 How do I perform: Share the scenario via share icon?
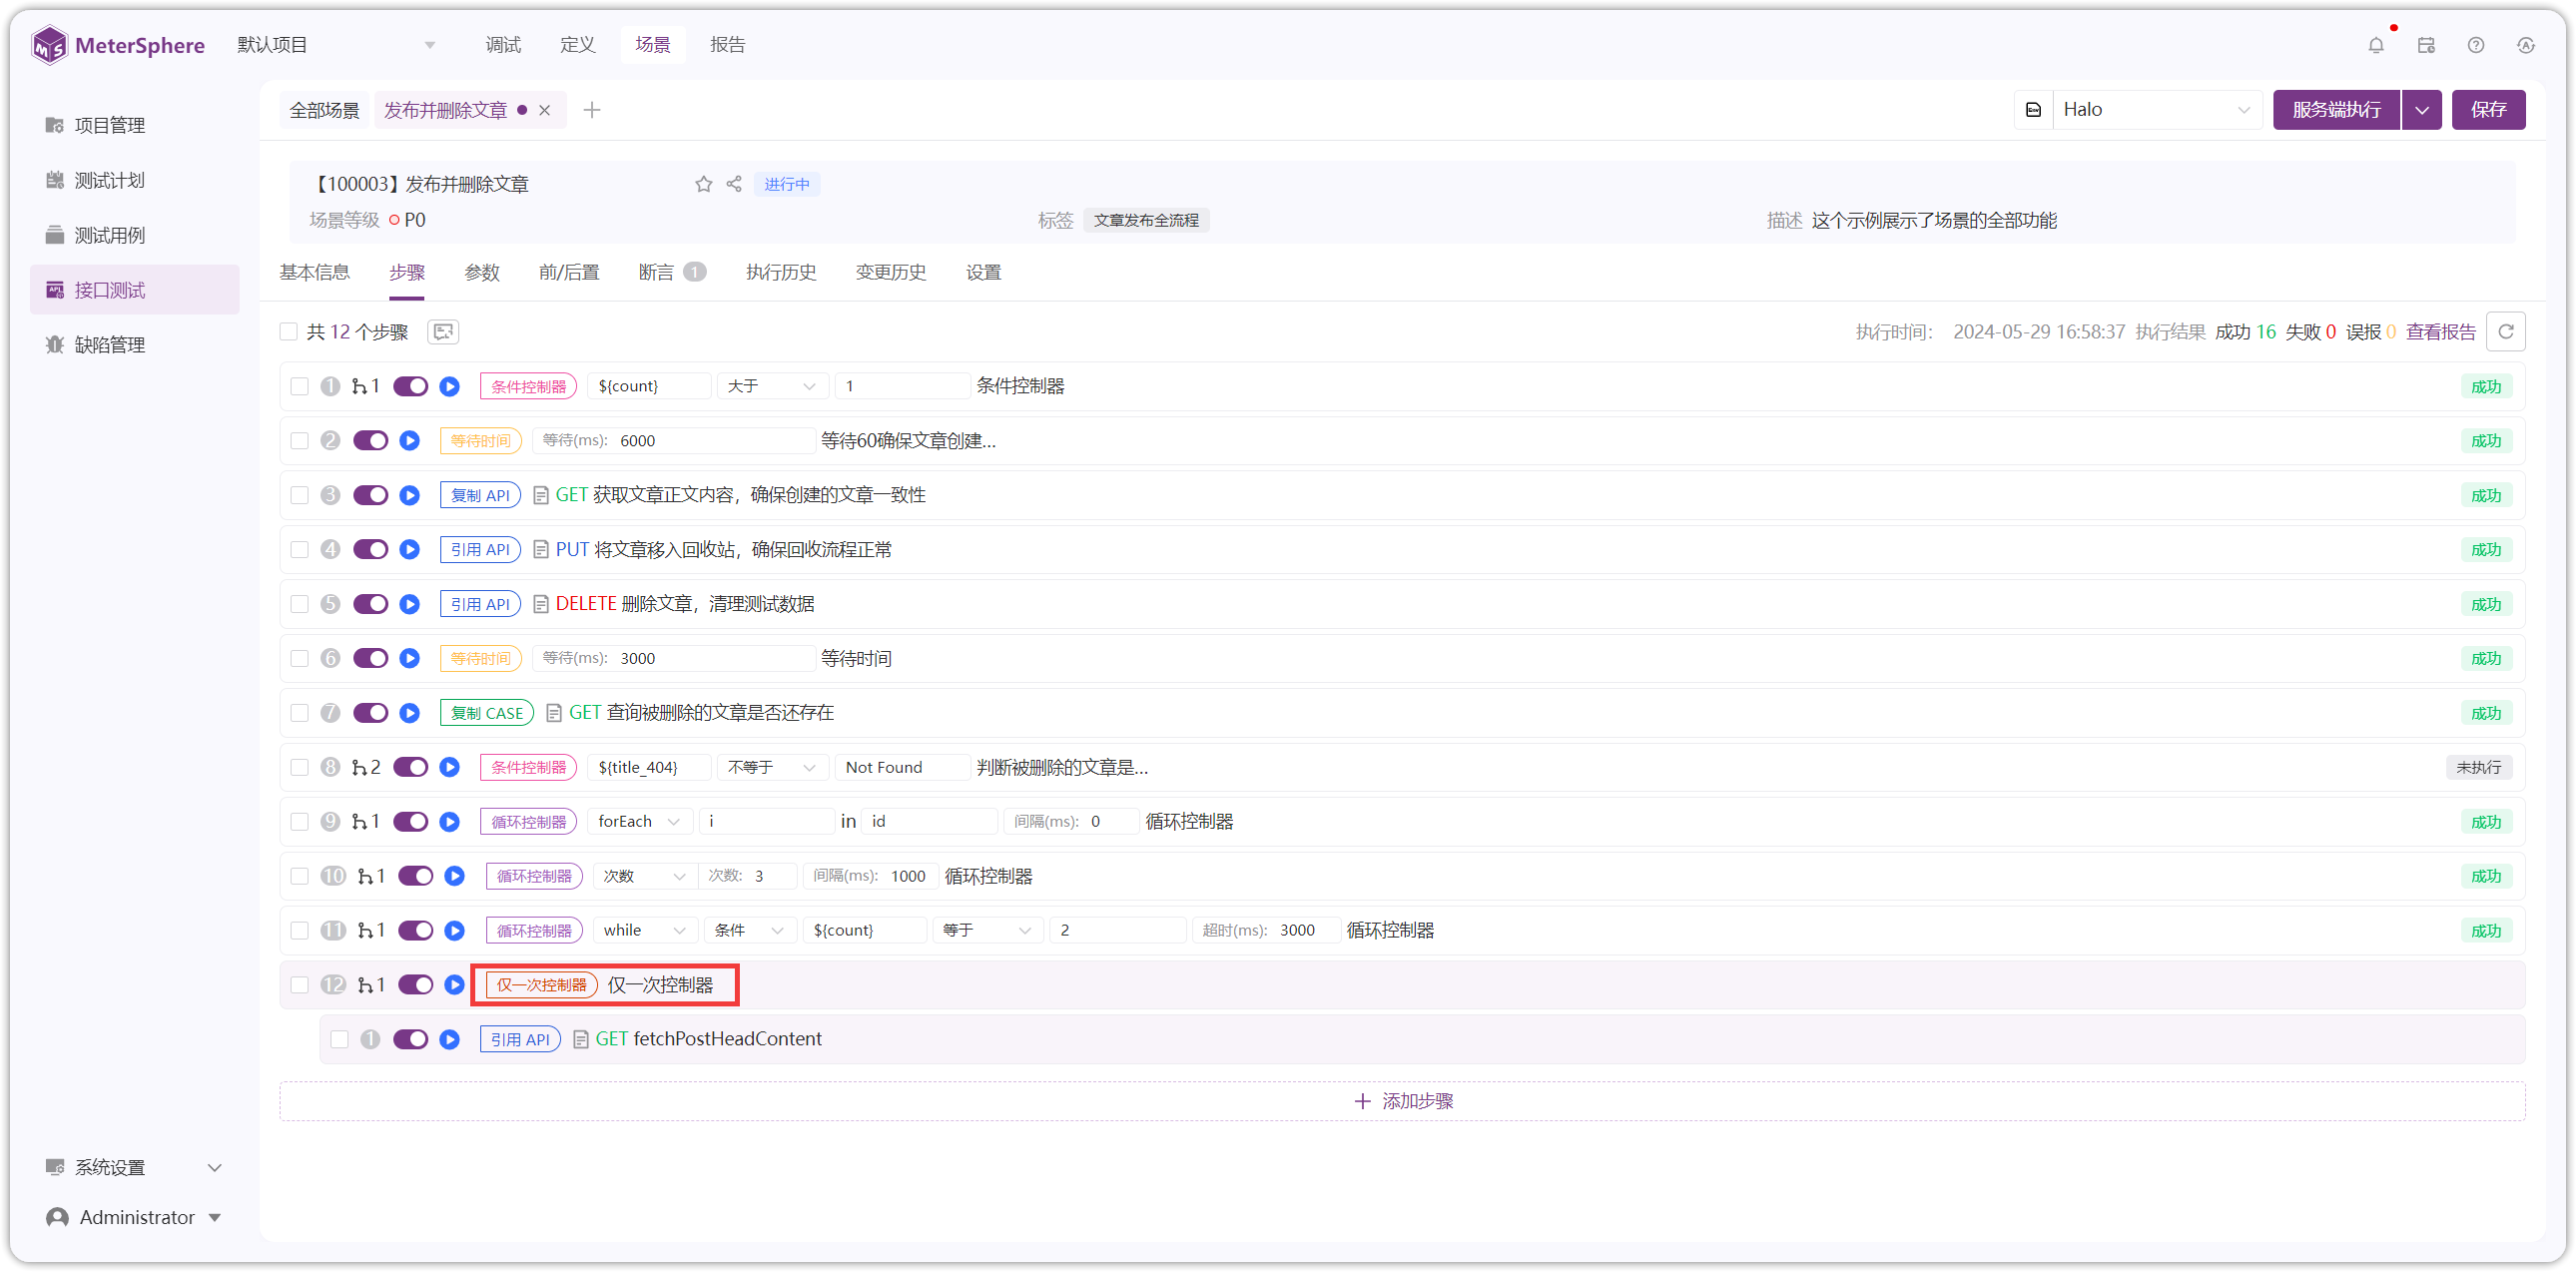(x=734, y=184)
